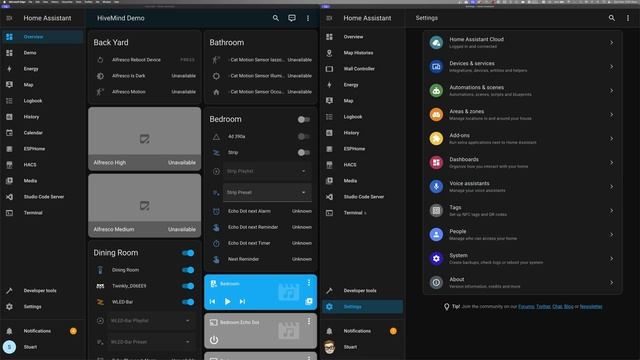The width and height of the screenshot is (640, 360).
Task: Select Logbook in left window sidebar
Action: (43, 101)
